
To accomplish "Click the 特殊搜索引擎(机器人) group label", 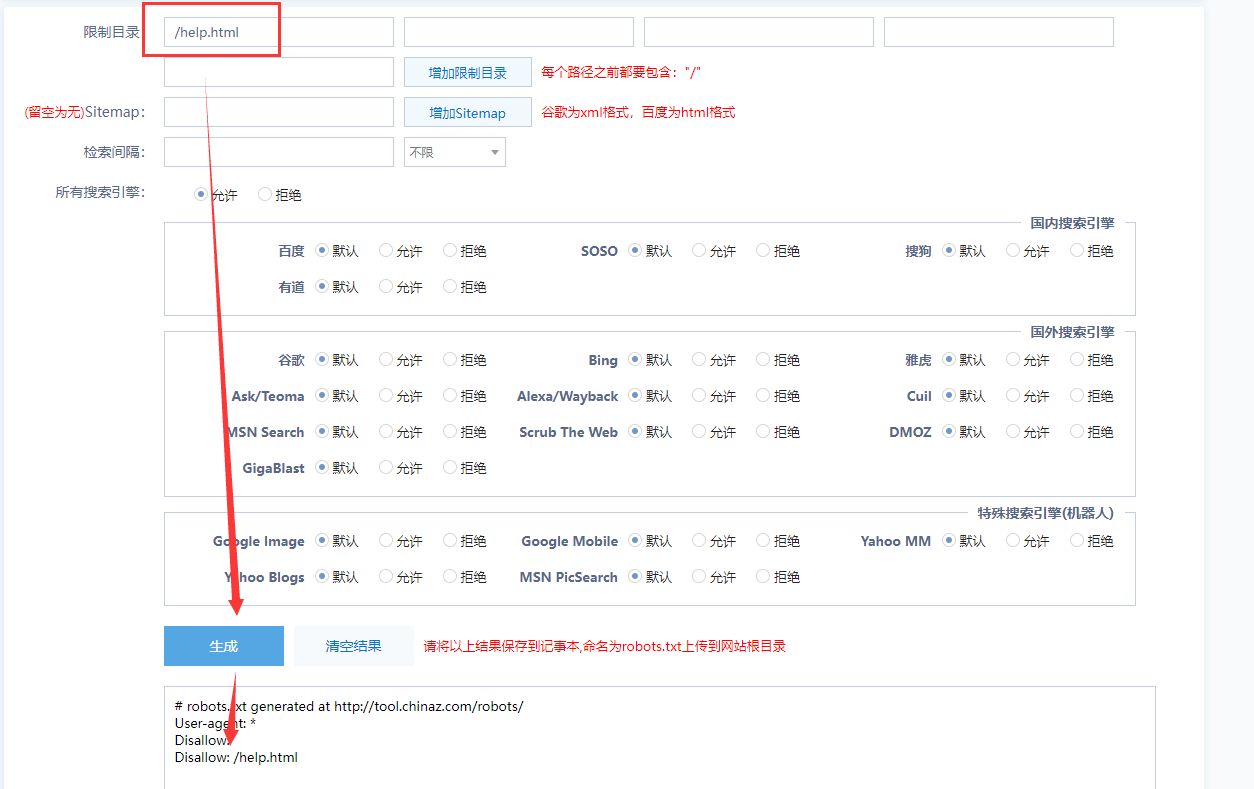I will point(1045,513).
